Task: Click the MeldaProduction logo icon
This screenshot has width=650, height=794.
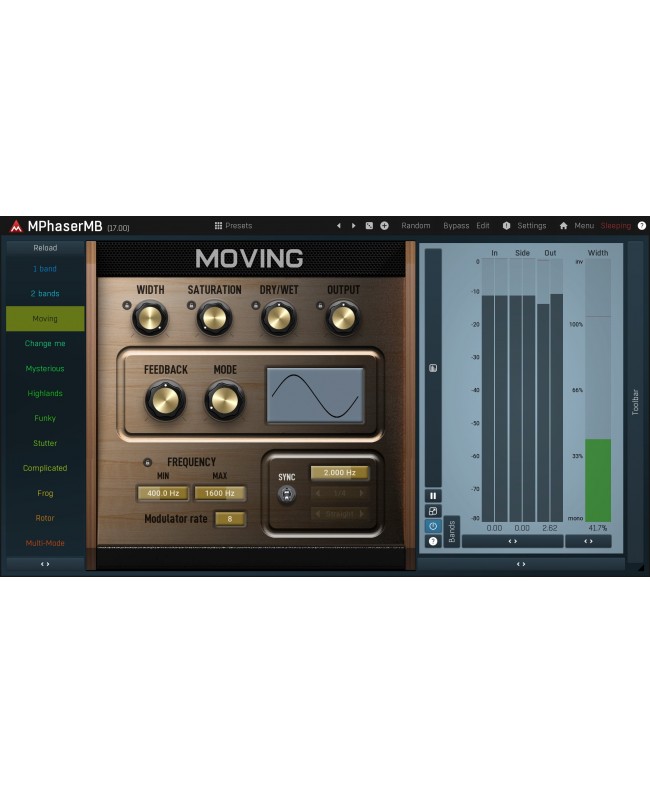Action: (x=16, y=226)
